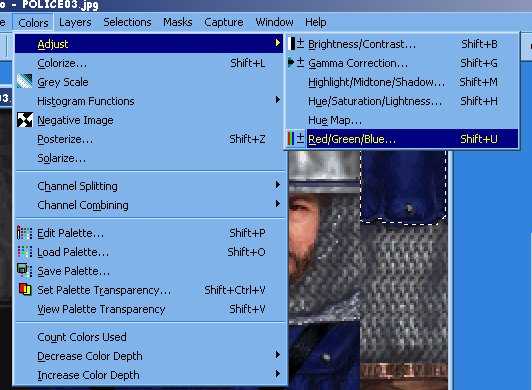Choose Posterize... option
Image resolution: width=532 pixels, height=390 pixels.
149,139
